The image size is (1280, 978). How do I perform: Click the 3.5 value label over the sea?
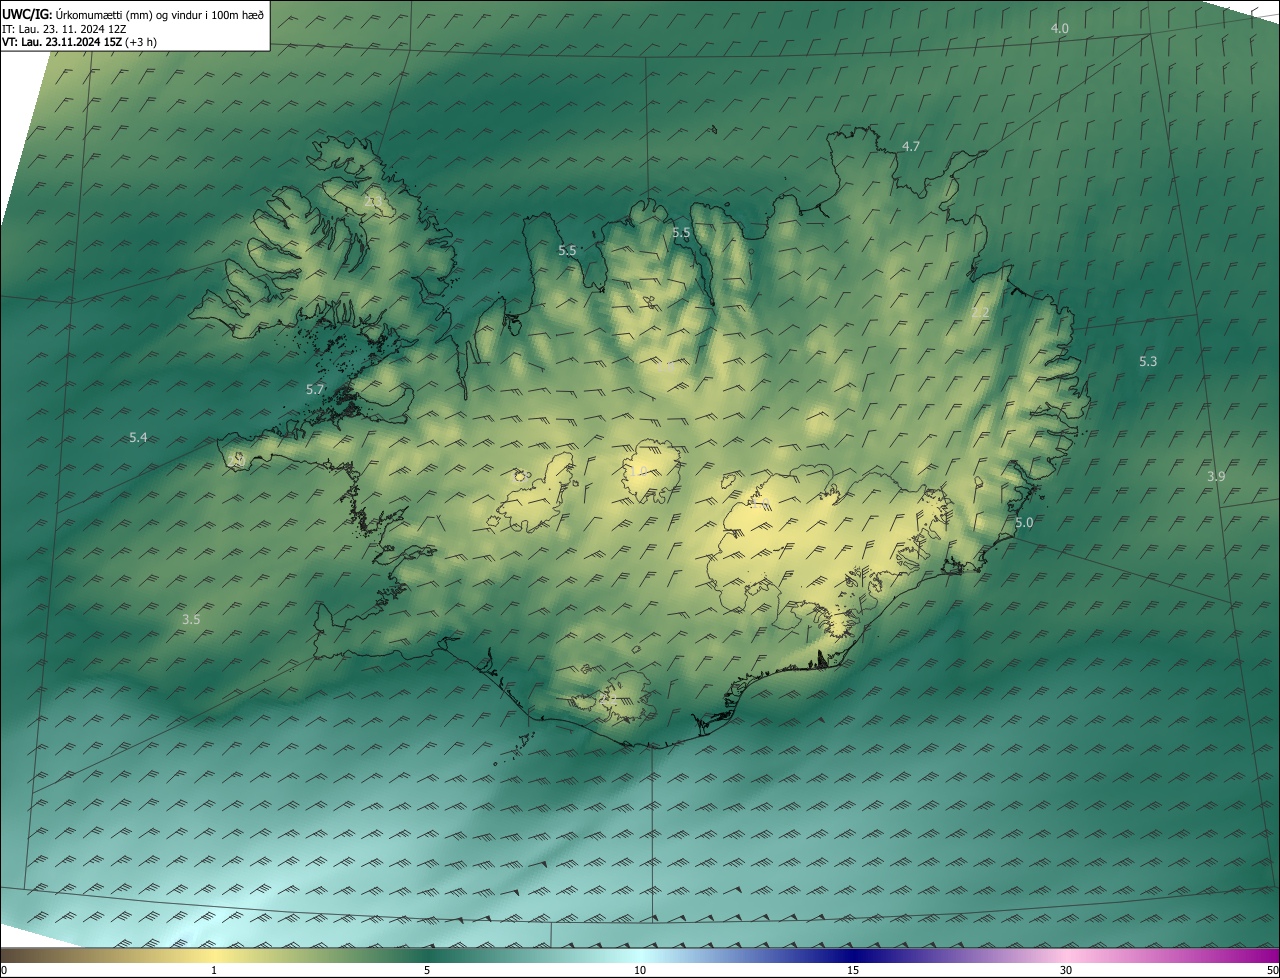191,619
